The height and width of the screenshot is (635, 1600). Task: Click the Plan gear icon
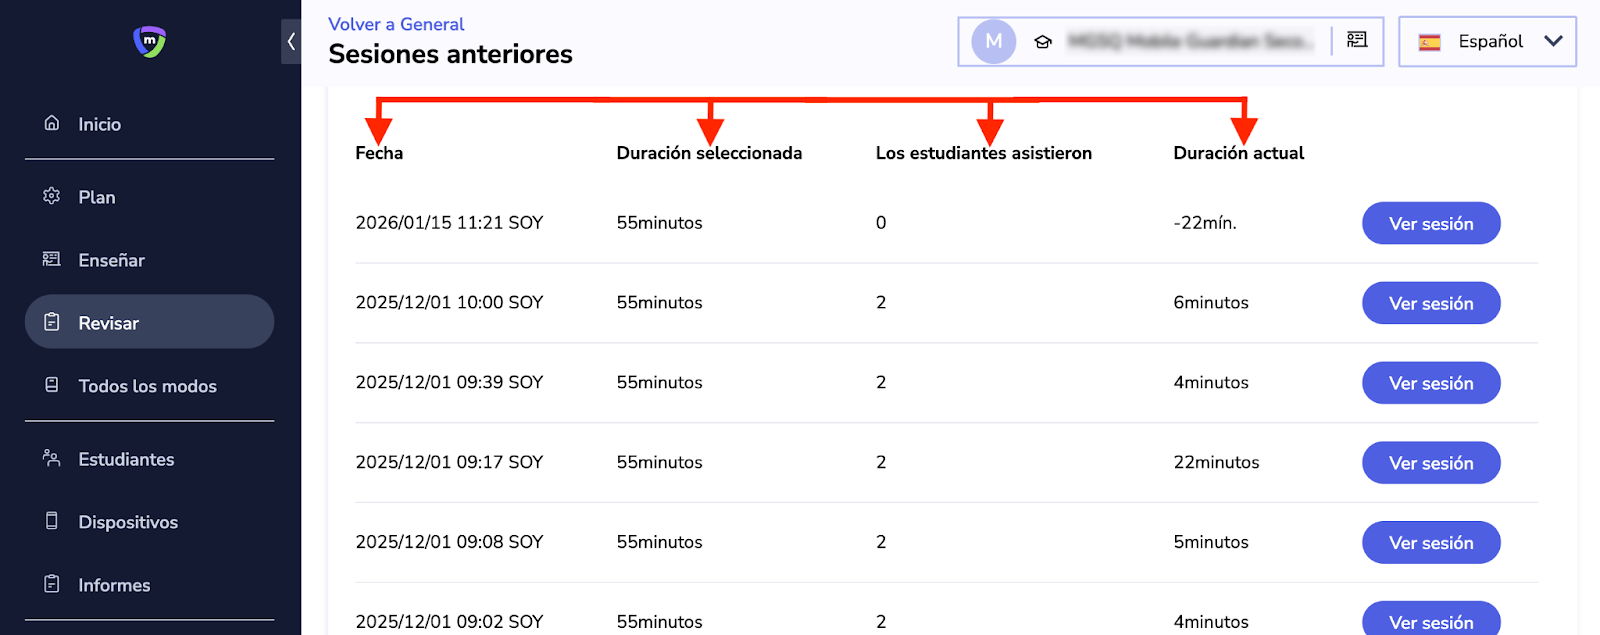(52, 196)
